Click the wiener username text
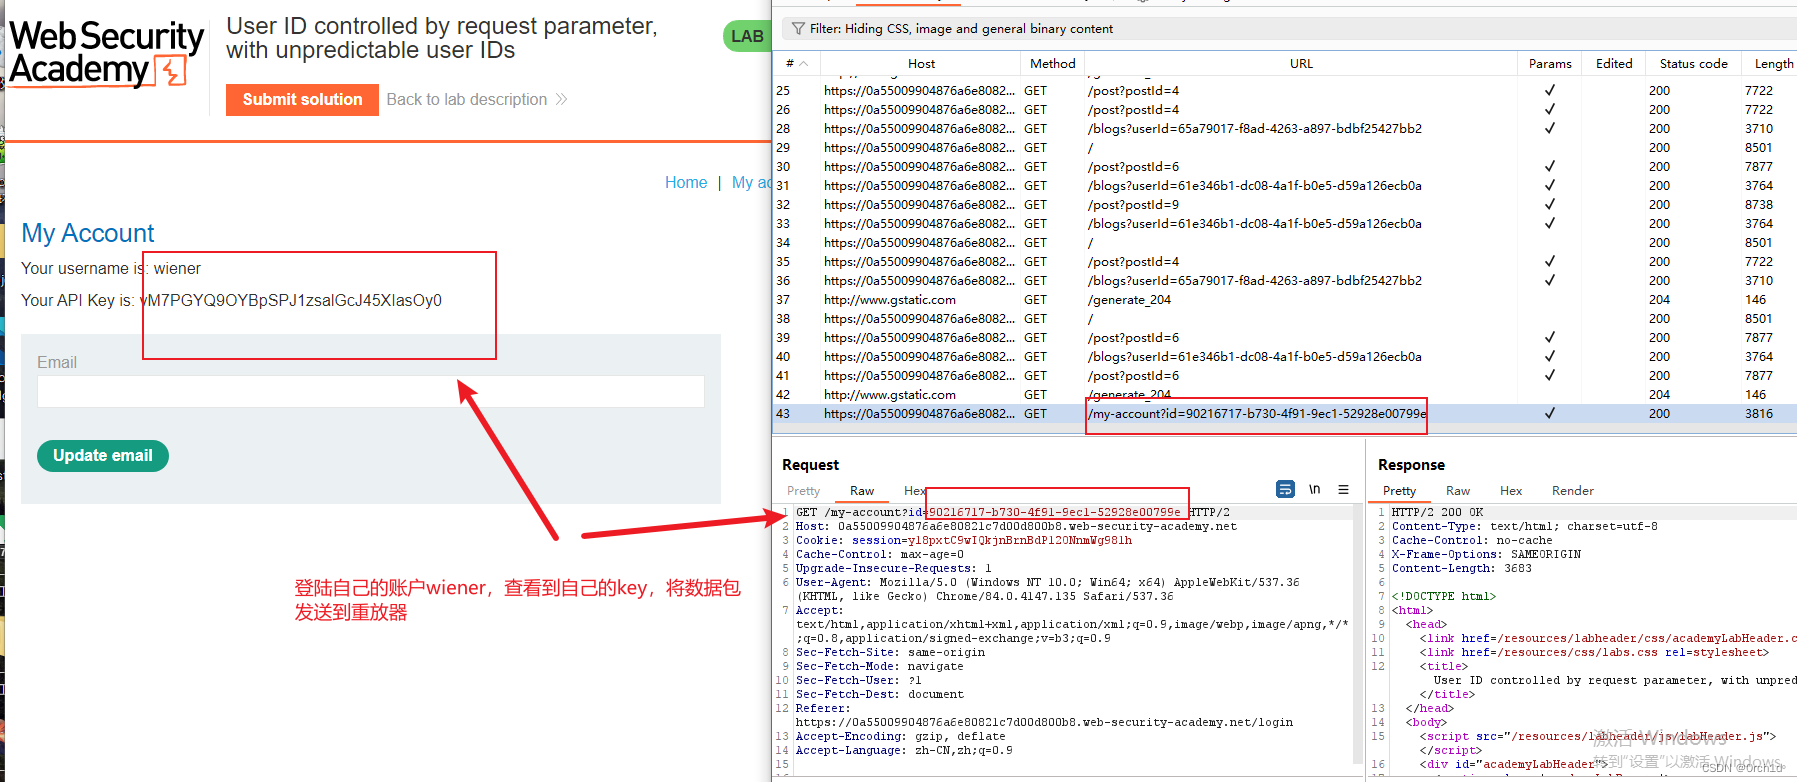This screenshot has height=782, width=1797. coord(177,268)
